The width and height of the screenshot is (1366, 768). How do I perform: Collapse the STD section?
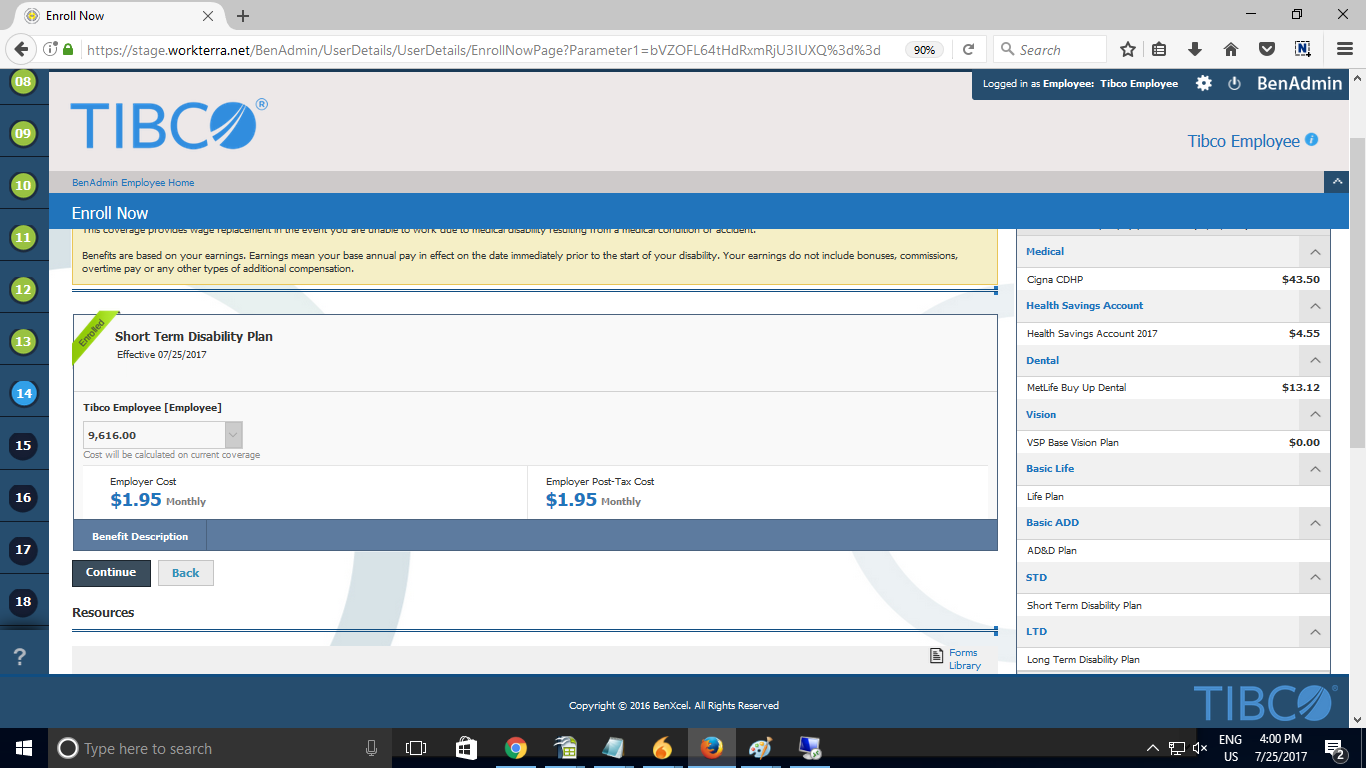click(1315, 577)
